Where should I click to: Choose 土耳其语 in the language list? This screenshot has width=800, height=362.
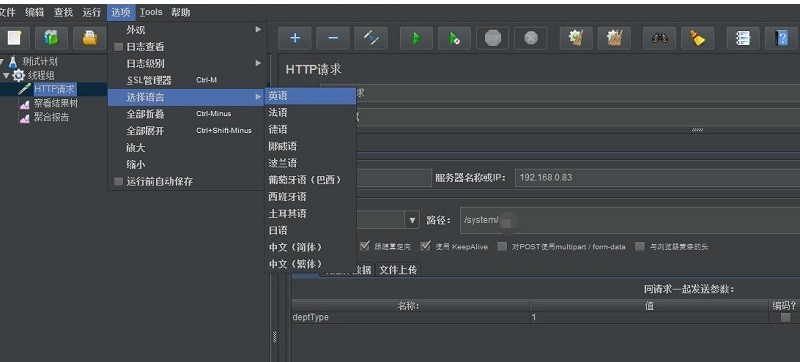click(x=310, y=214)
